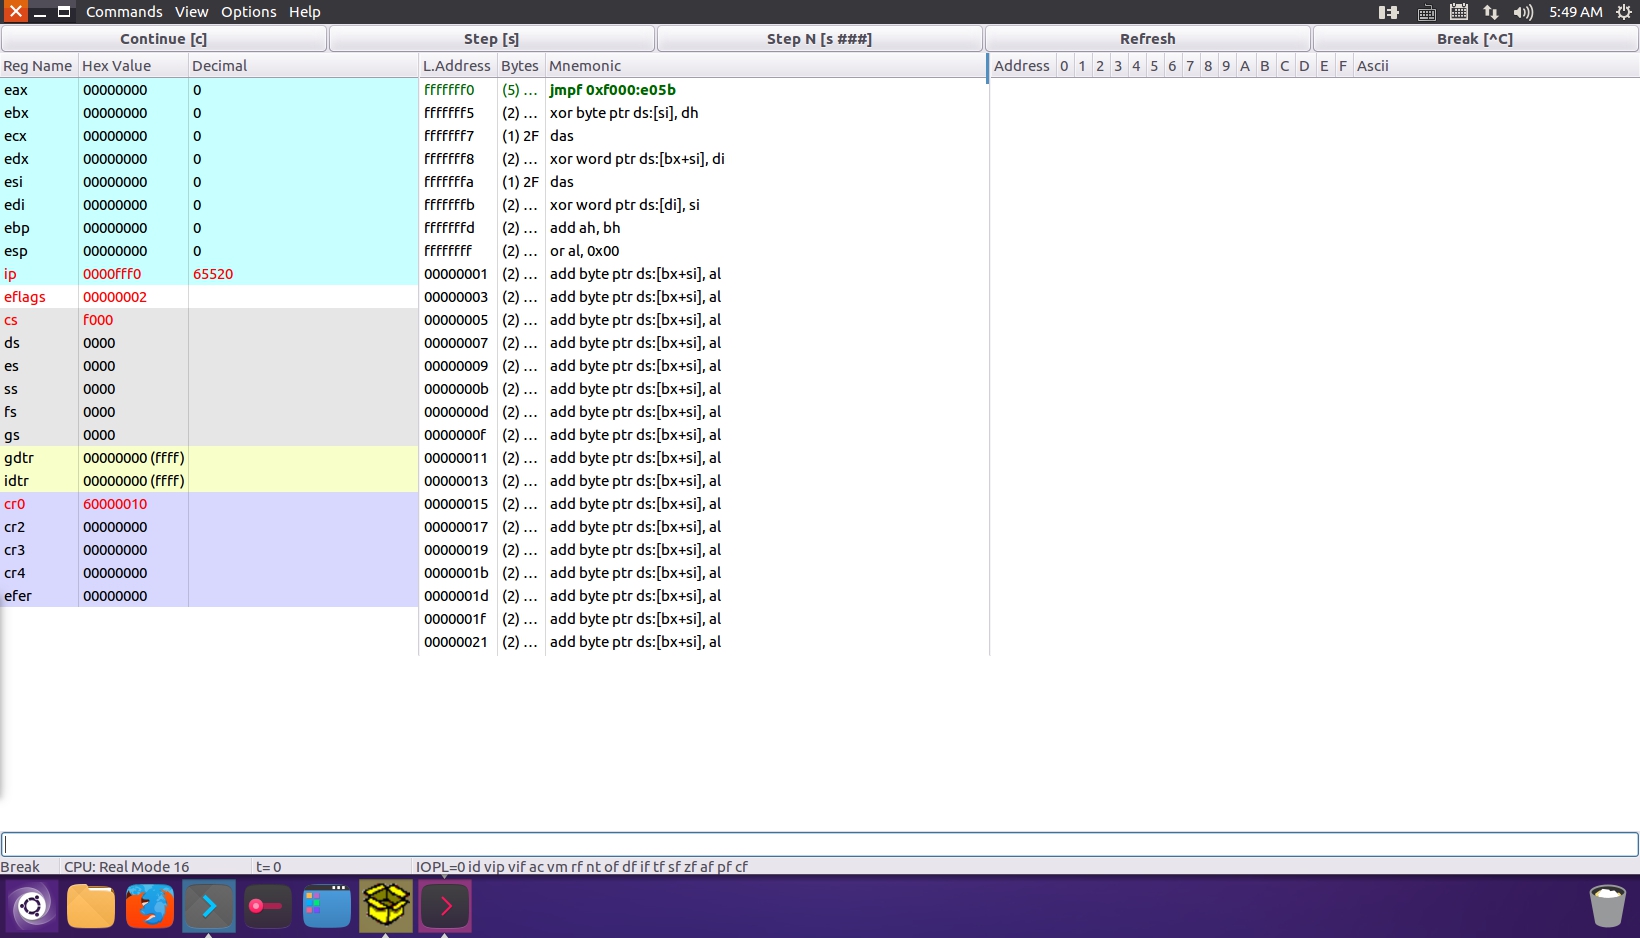Screen dimensions: 1640x938
Task: Open the session power gear menu
Action: 1626,12
